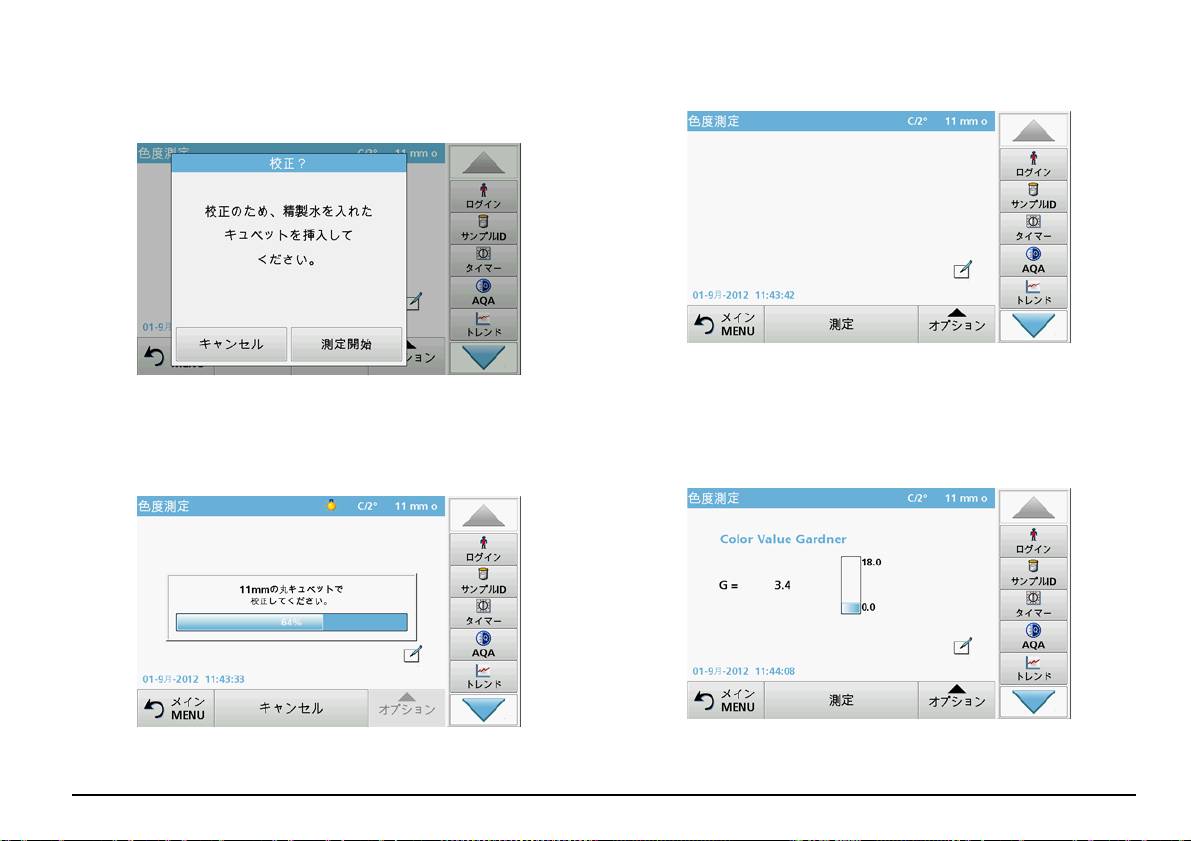Open トレンド on the Gardner result screen
Screen dimensions: 1191x841
pyautogui.click(x=1033, y=669)
